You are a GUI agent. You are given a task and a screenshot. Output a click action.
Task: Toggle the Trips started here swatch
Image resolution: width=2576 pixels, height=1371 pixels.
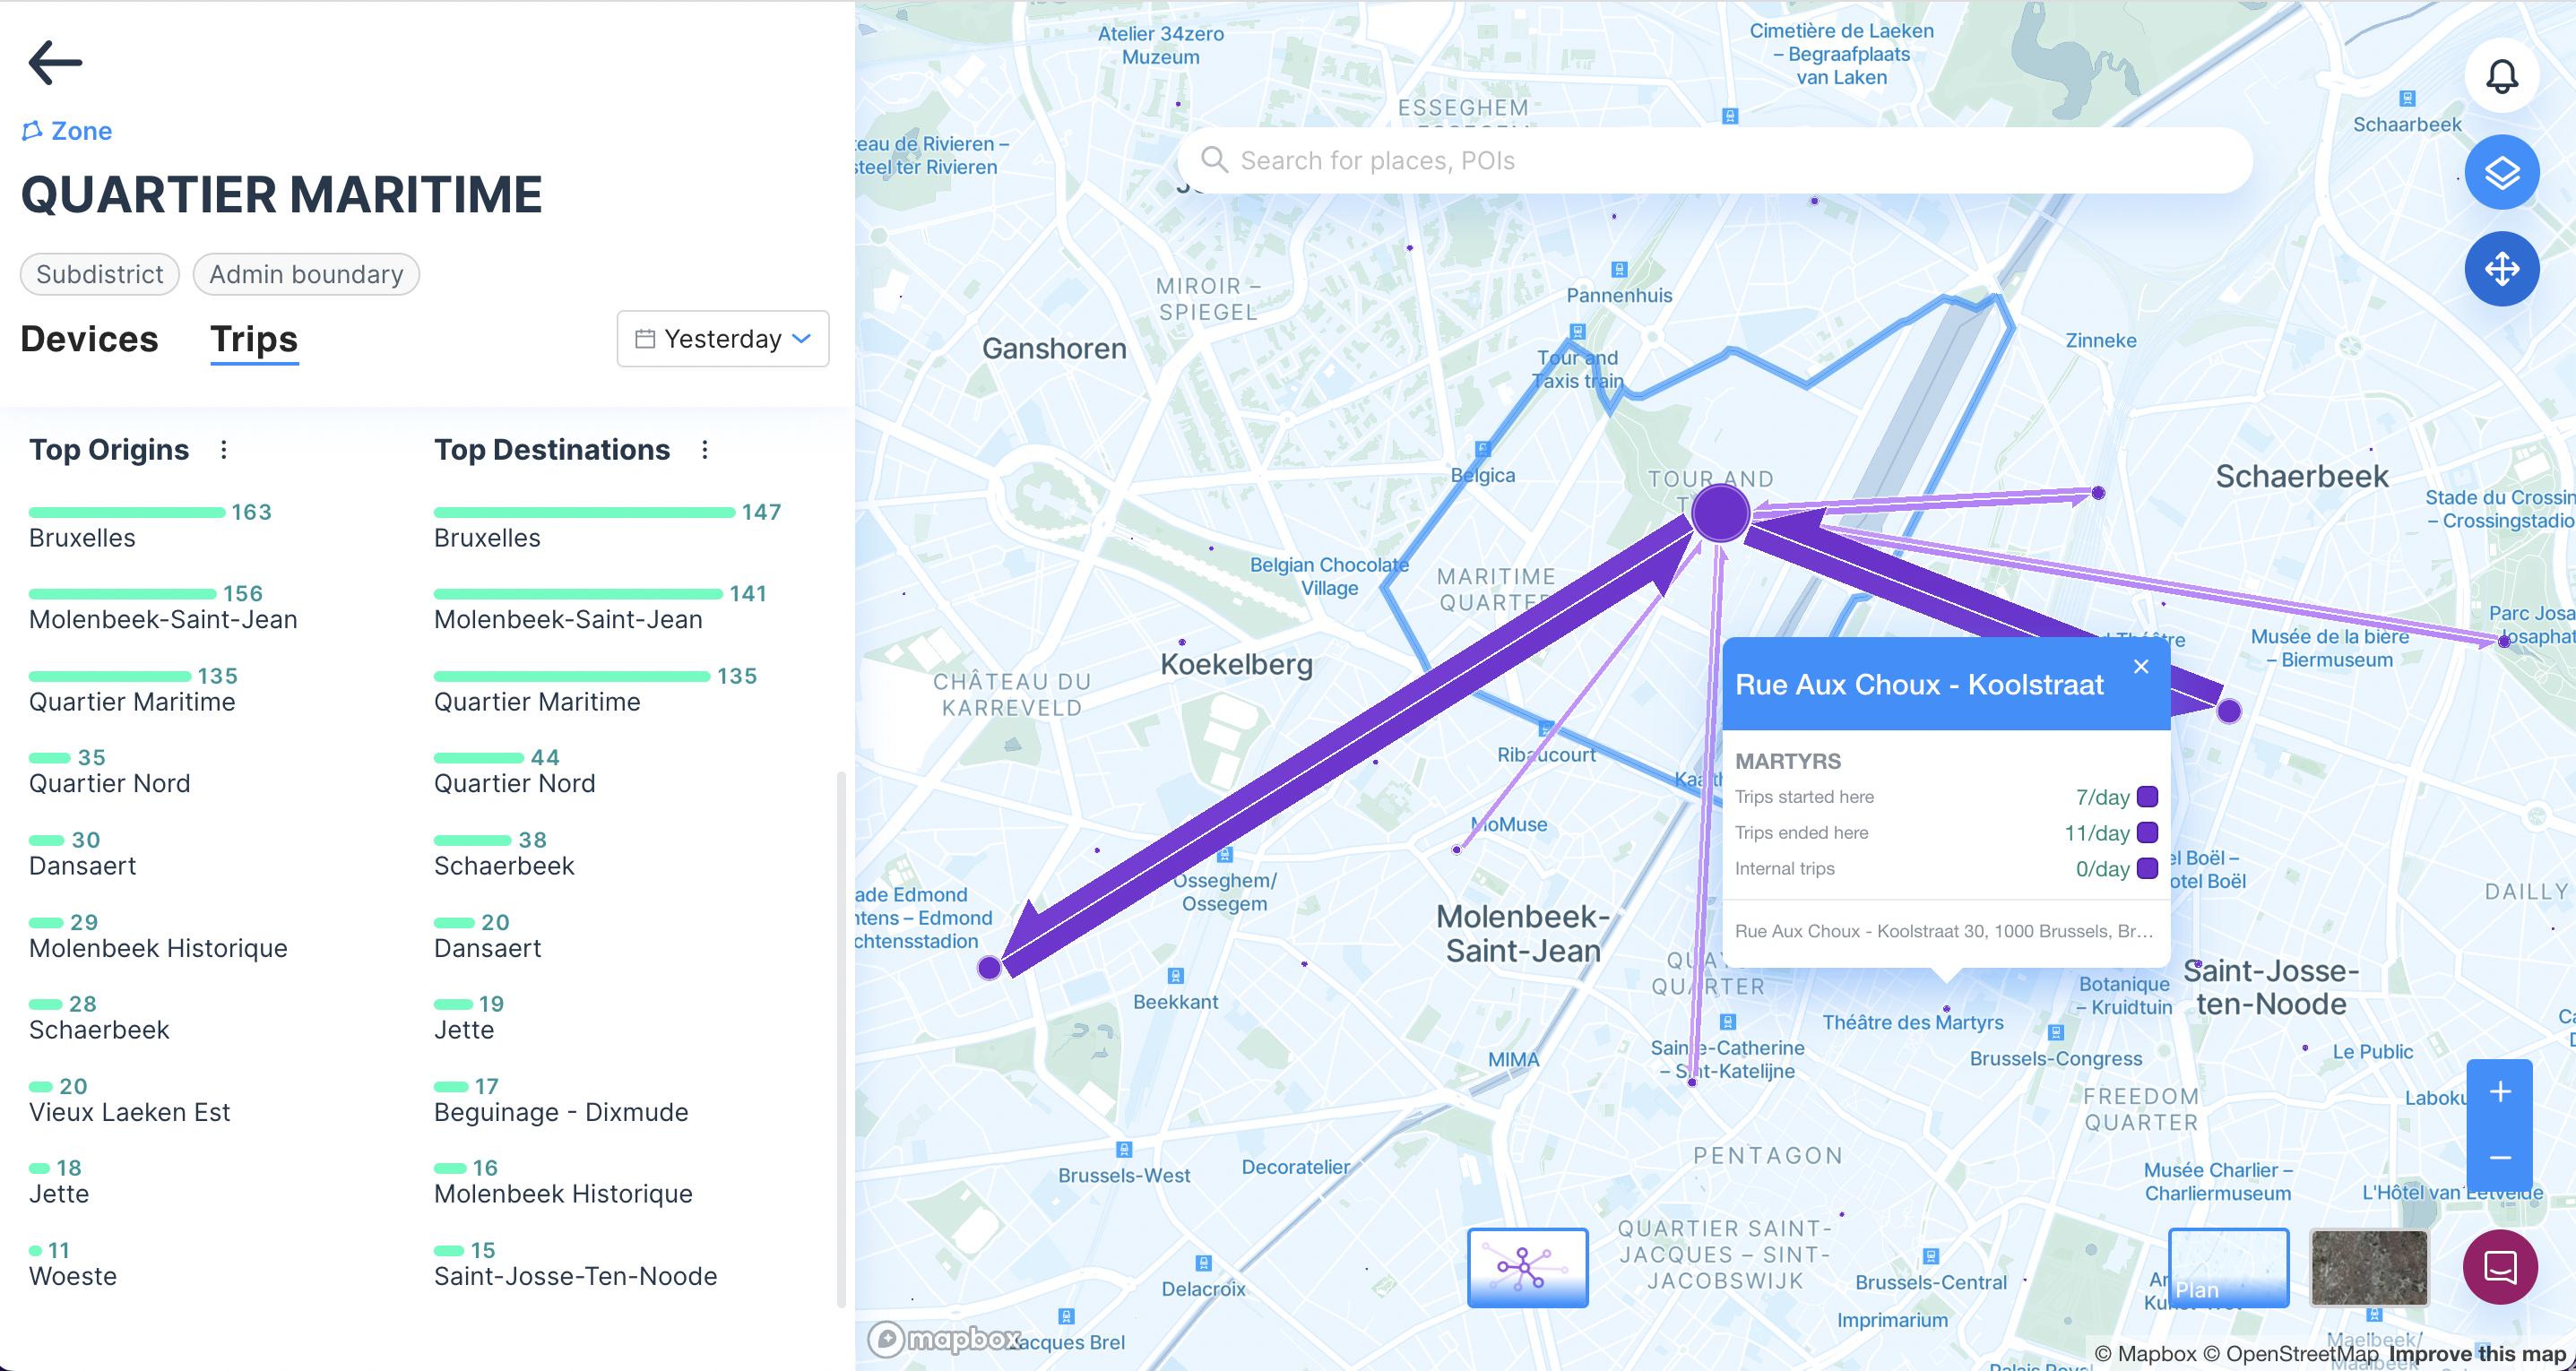pyautogui.click(x=2147, y=797)
